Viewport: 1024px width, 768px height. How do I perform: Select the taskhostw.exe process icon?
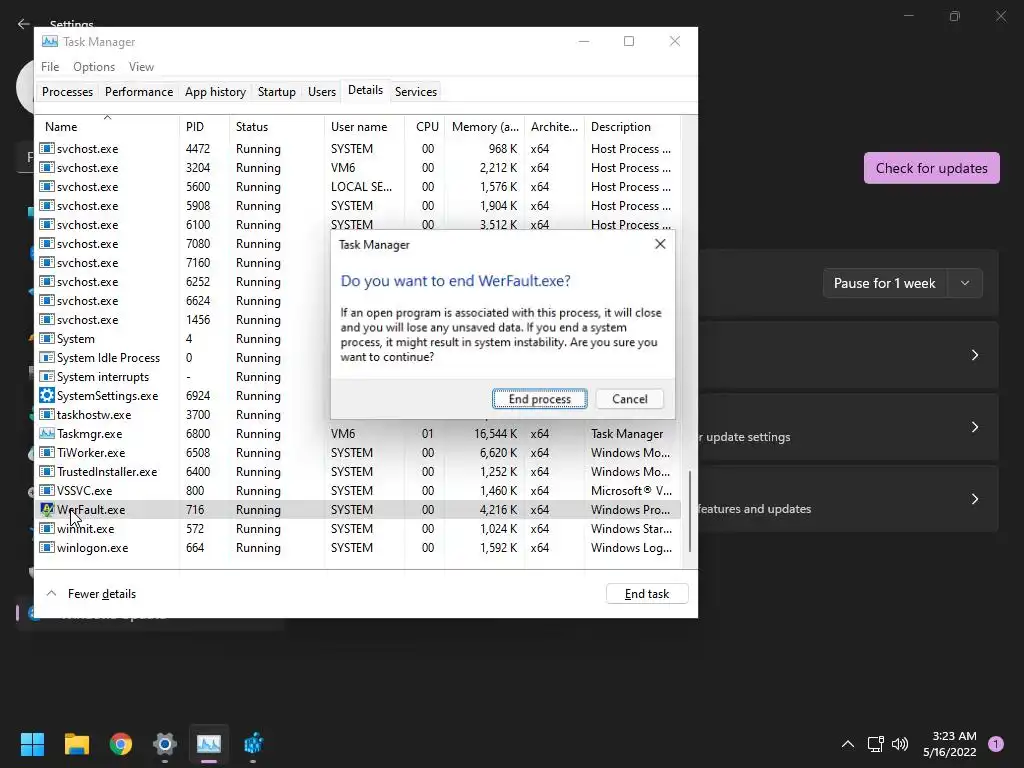(46, 414)
